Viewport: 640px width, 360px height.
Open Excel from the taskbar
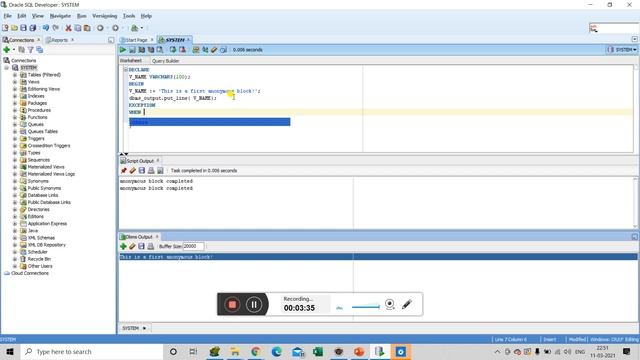coord(318,351)
